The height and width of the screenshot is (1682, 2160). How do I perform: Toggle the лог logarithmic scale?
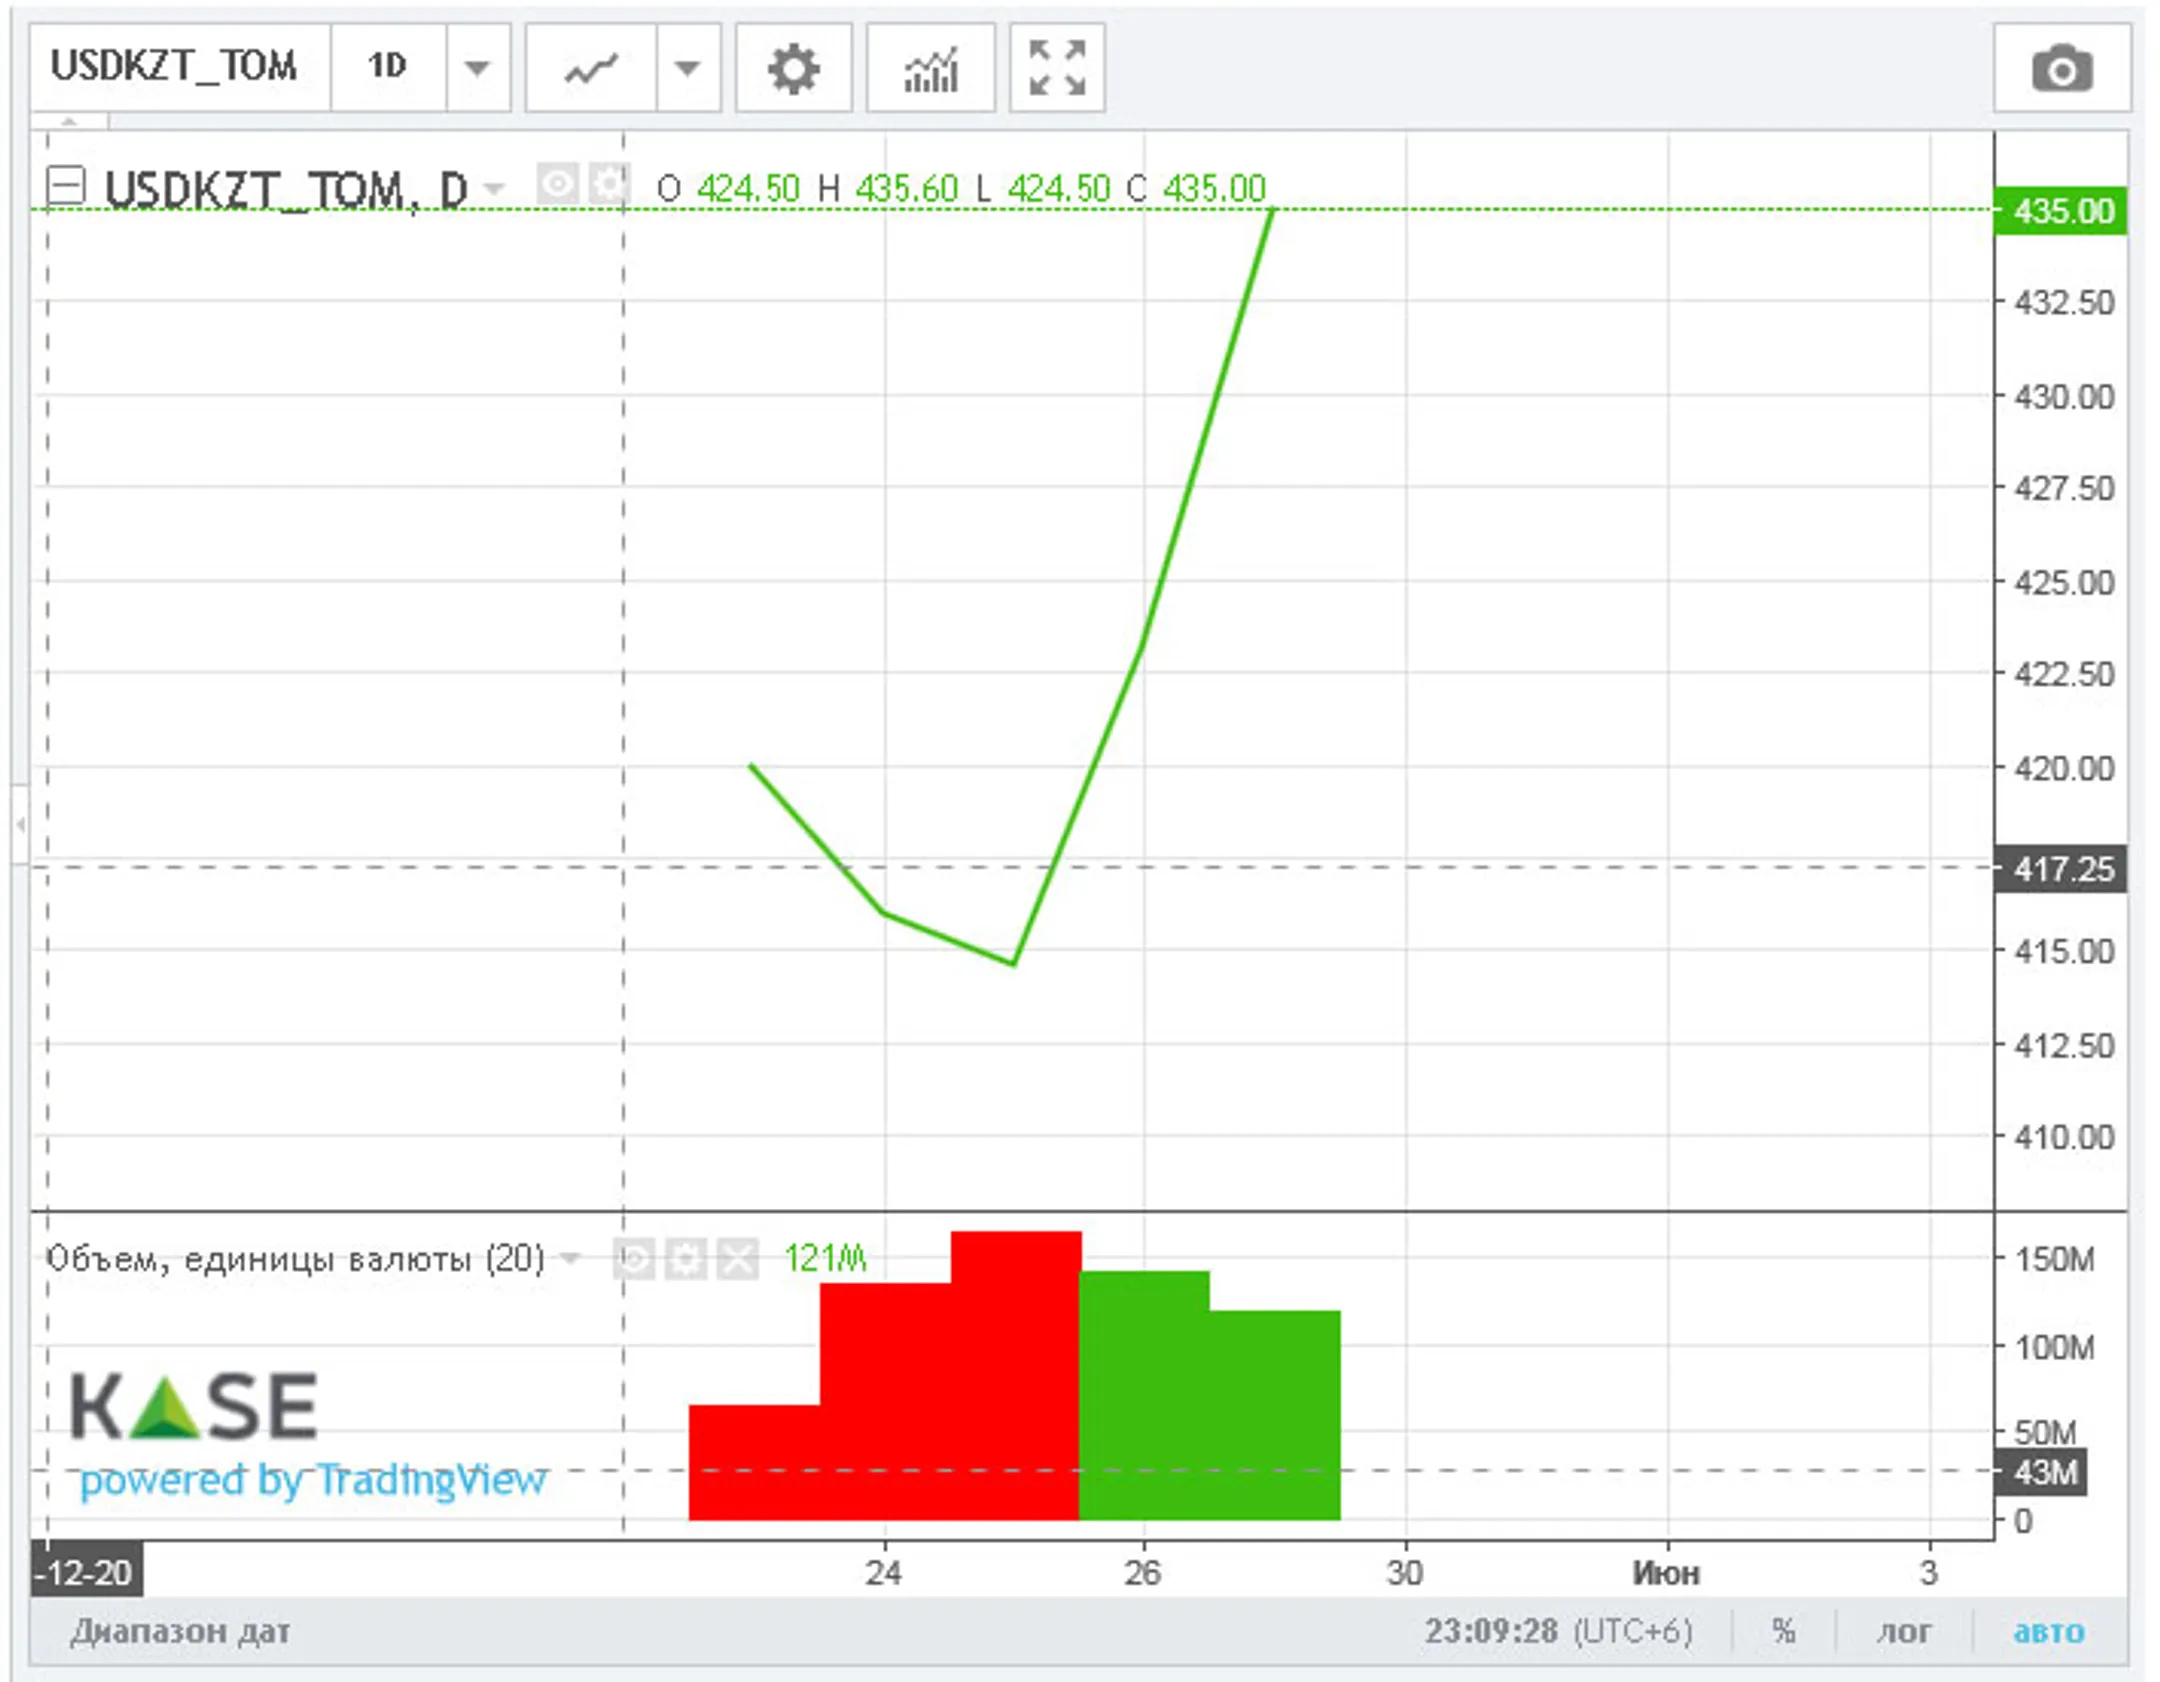1902,1632
